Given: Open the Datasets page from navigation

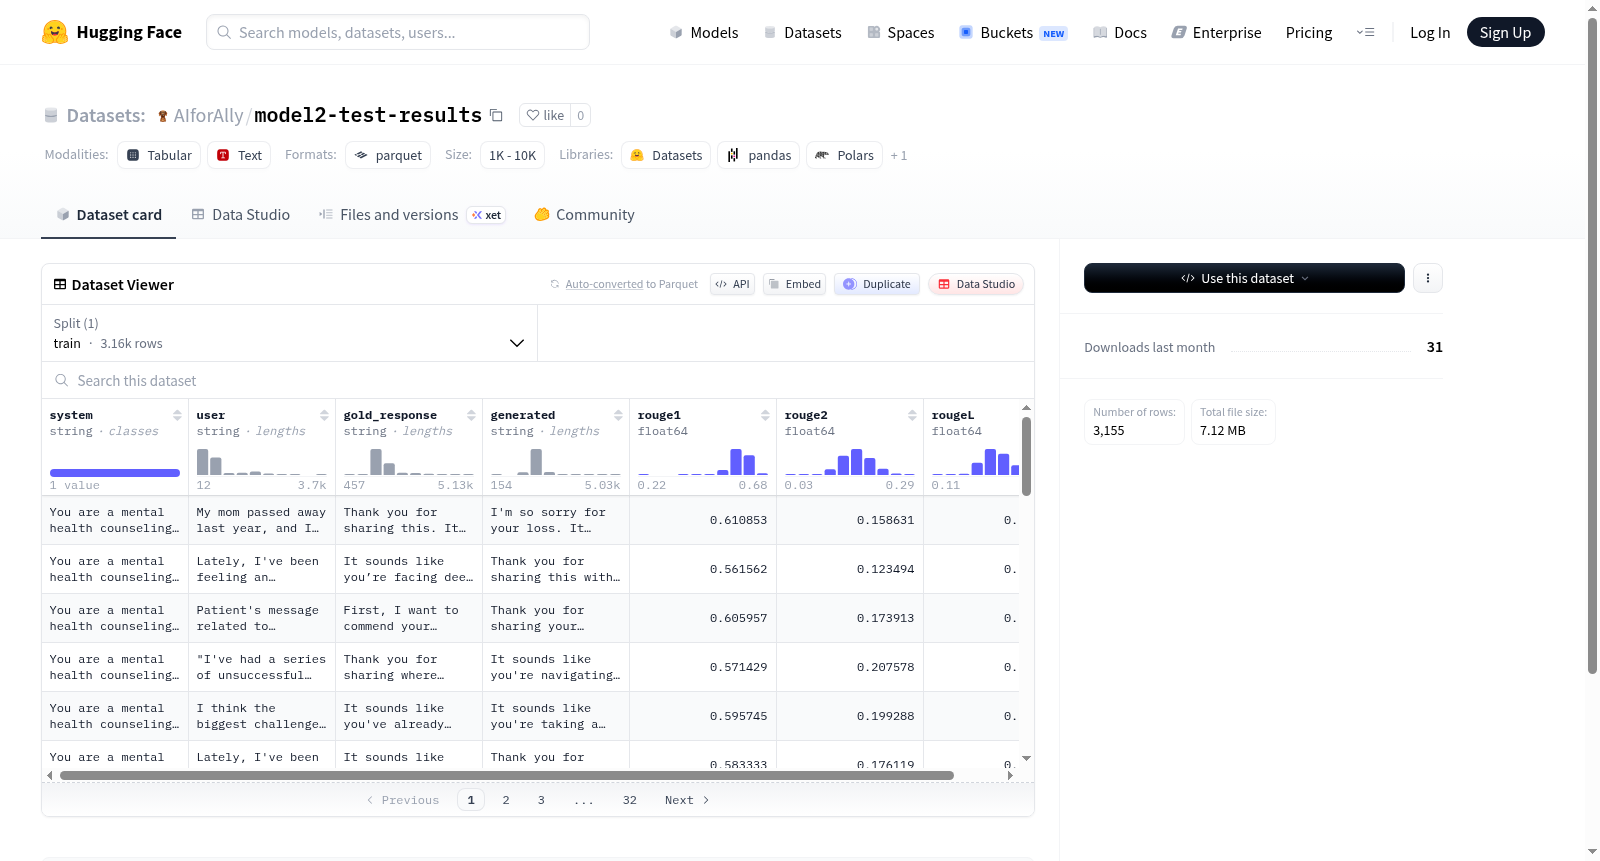Looking at the screenshot, I should tap(802, 33).
